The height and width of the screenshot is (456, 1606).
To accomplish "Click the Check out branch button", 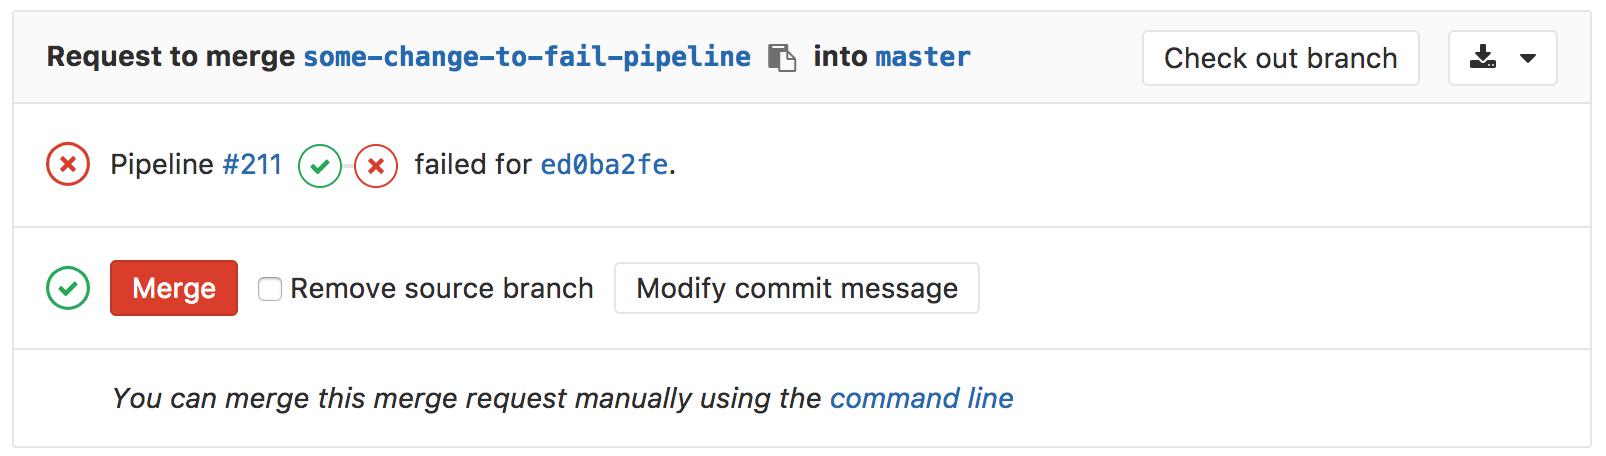I will point(1280,58).
